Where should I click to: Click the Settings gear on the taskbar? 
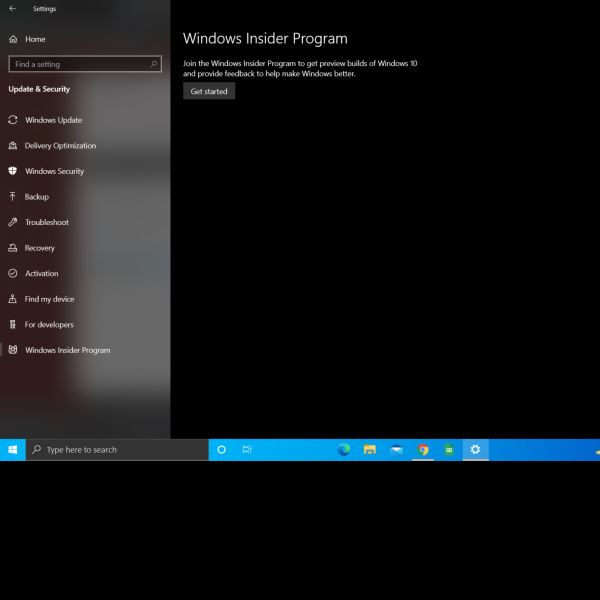click(475, 450)
